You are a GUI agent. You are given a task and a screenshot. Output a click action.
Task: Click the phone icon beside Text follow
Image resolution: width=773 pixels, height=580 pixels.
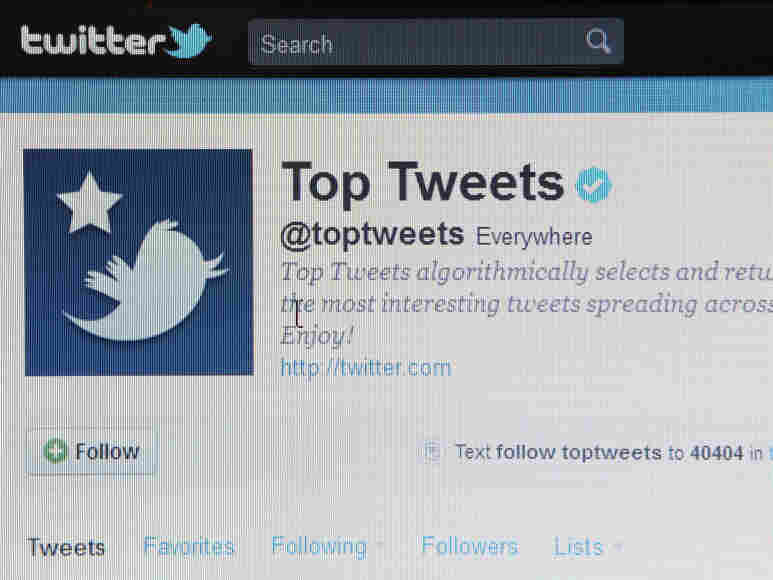(x=432, y=451)
